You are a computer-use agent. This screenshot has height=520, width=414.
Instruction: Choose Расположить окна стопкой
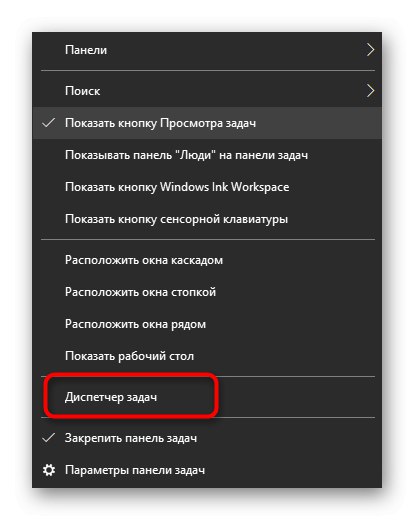click(x=207, y=292)
